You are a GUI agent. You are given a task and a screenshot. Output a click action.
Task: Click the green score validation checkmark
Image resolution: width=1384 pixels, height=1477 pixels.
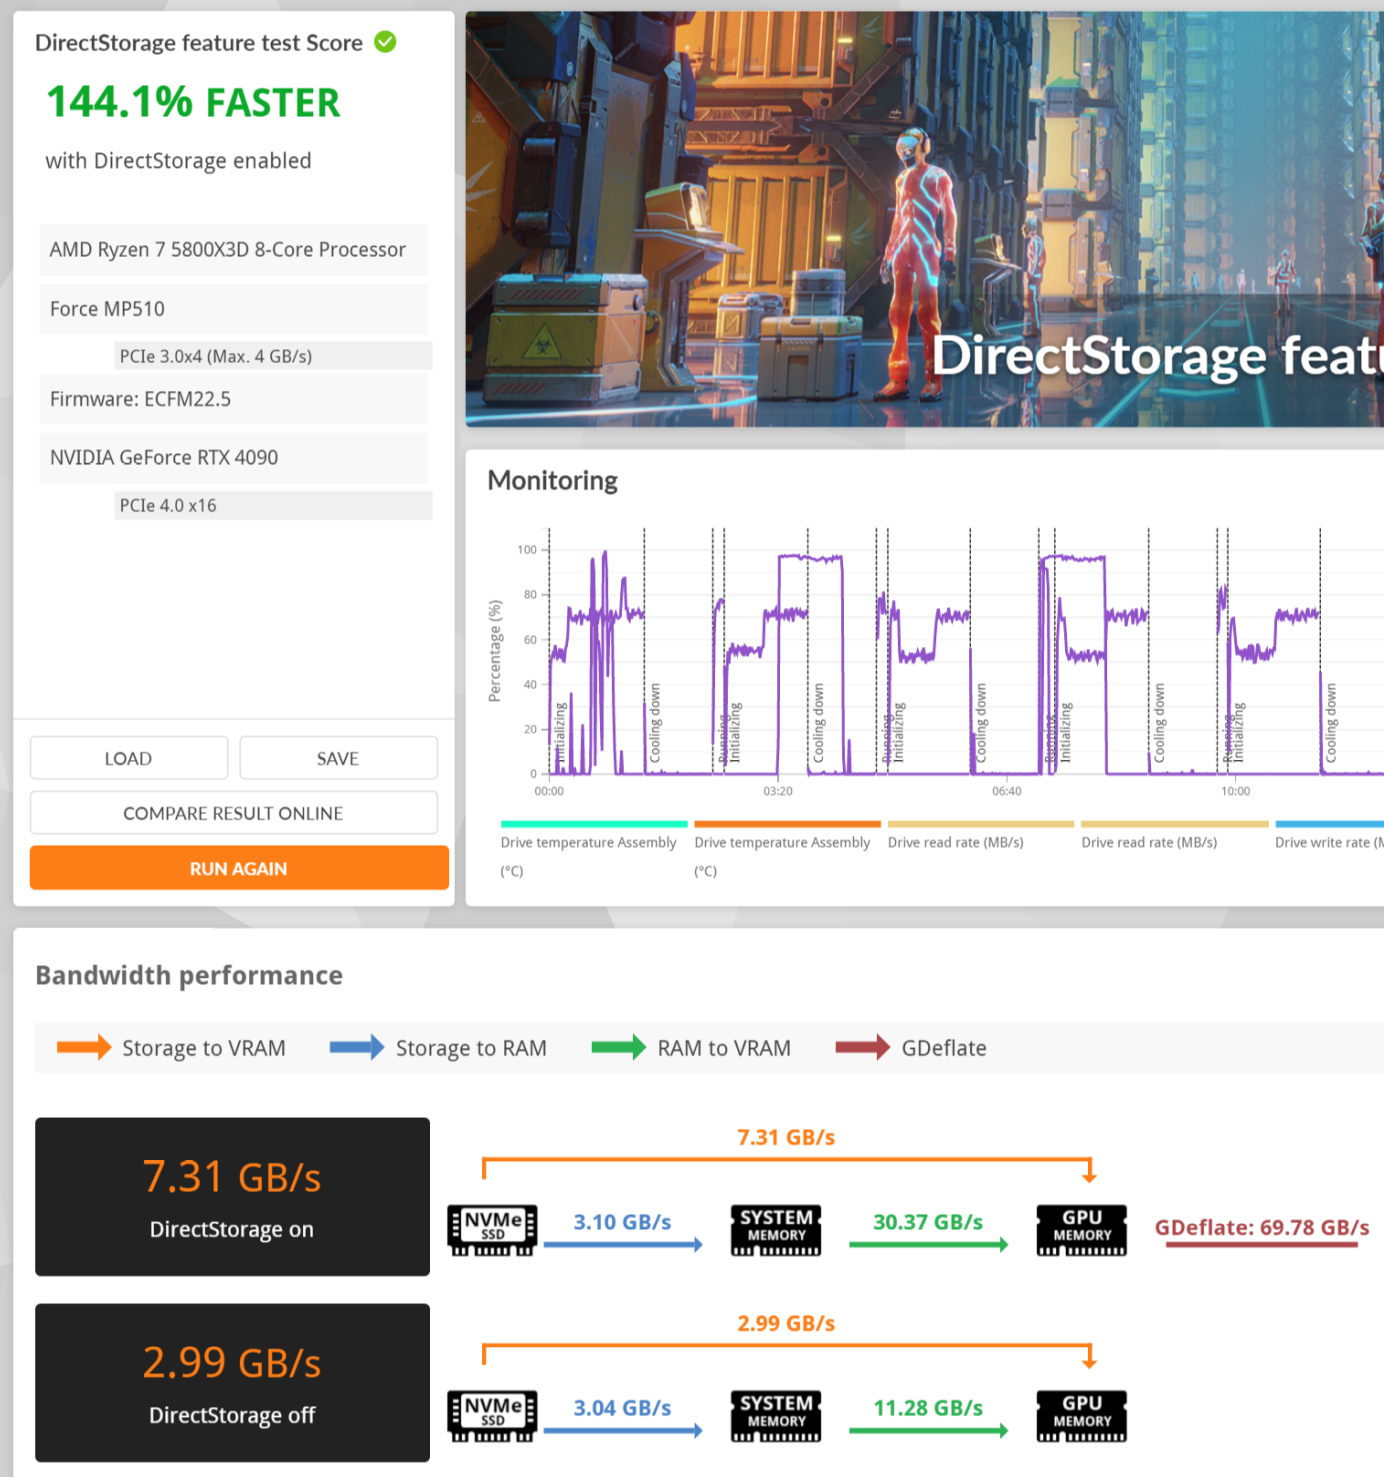385,42
